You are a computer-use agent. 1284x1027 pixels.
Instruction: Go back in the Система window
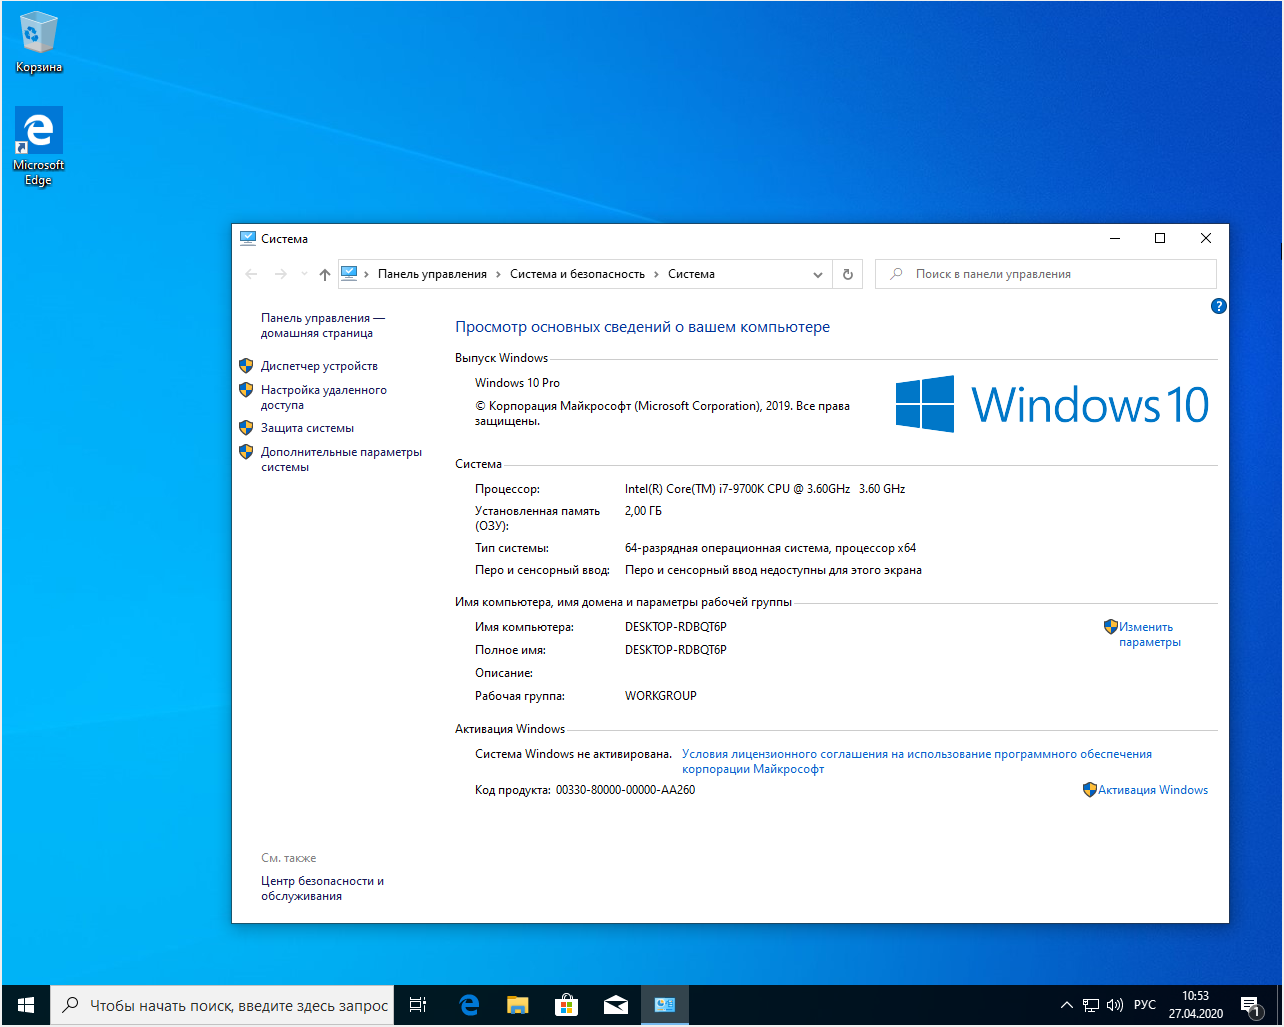click(251, 274)
